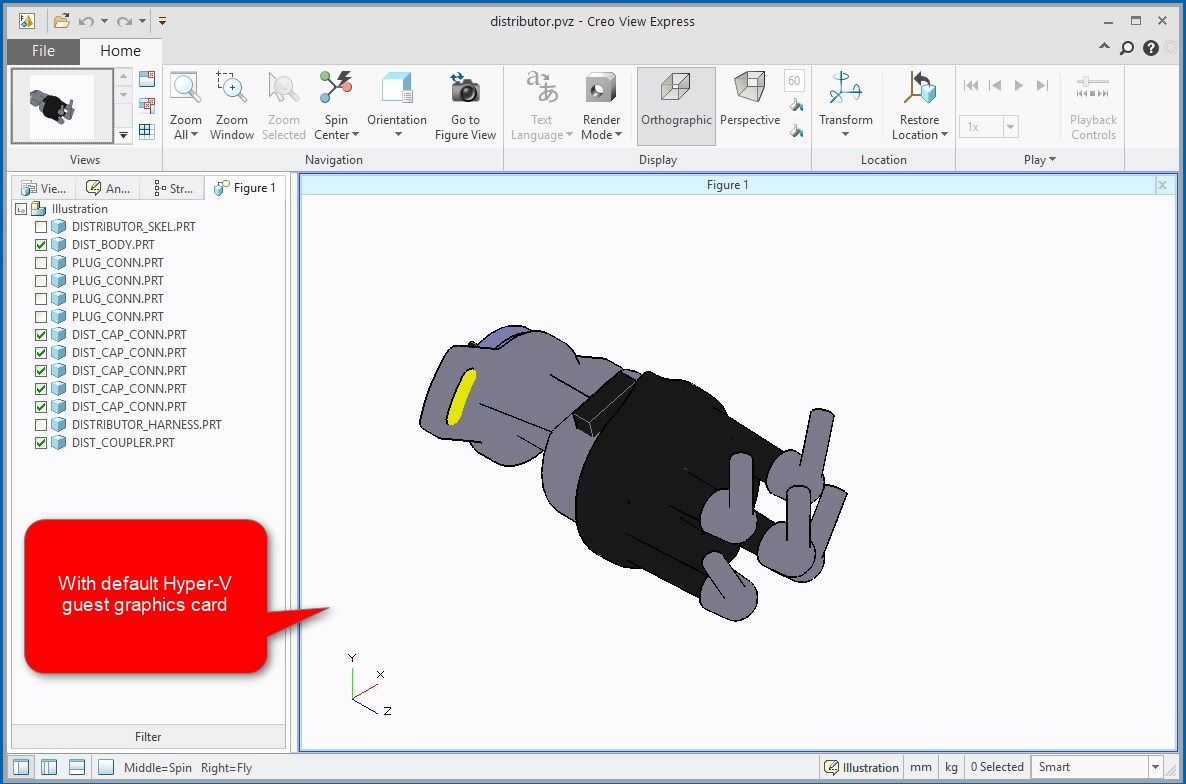Open the File menu tab
Viewport: 1186px width, 784px height.
point(43,51)
